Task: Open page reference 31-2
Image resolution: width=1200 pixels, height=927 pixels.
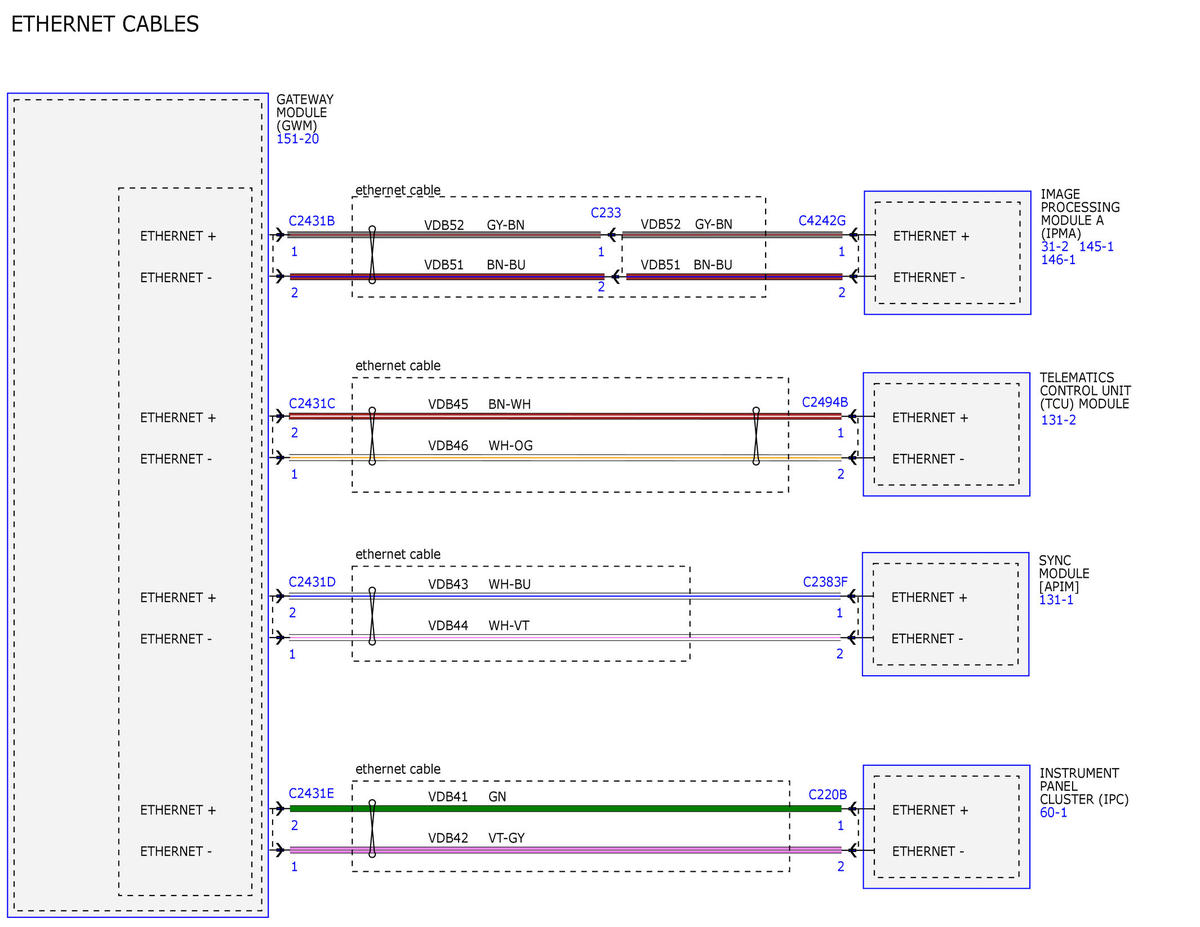Action: pyautogui.click(x=1056, y=246)
